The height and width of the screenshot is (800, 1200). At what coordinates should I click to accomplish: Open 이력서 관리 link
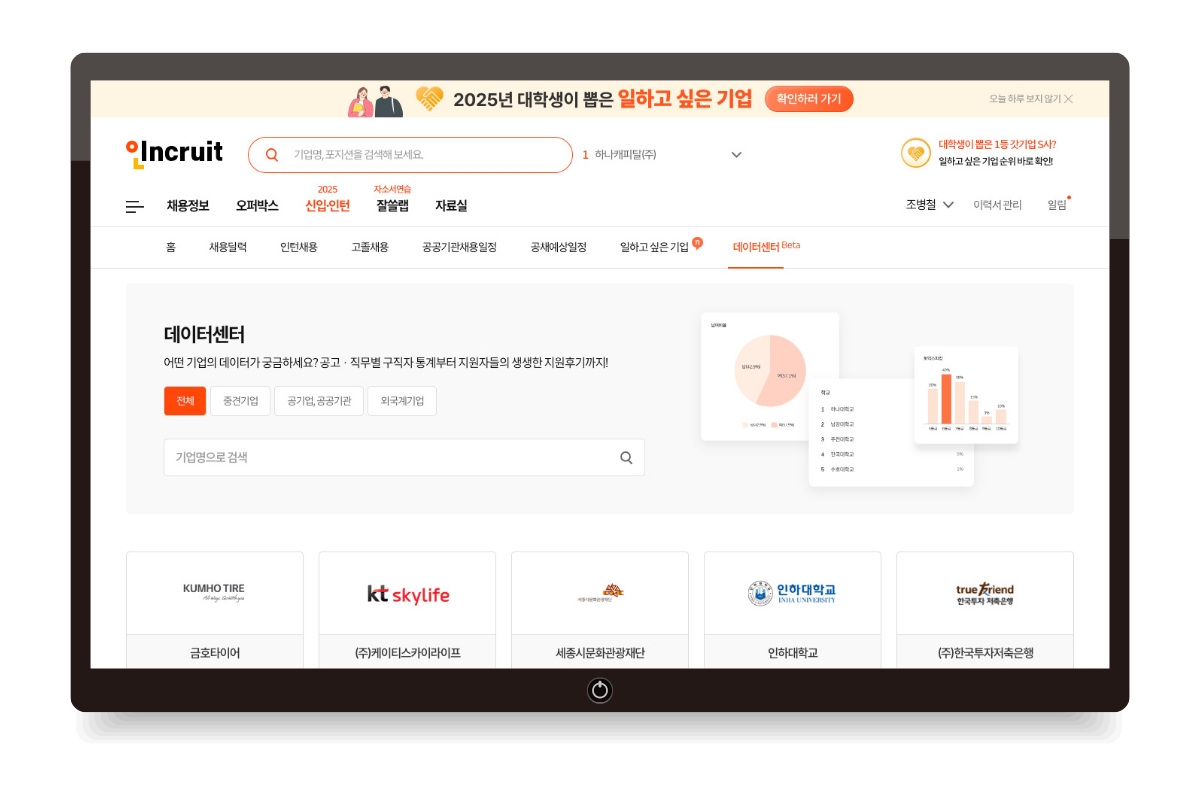(x=998, y=205)
